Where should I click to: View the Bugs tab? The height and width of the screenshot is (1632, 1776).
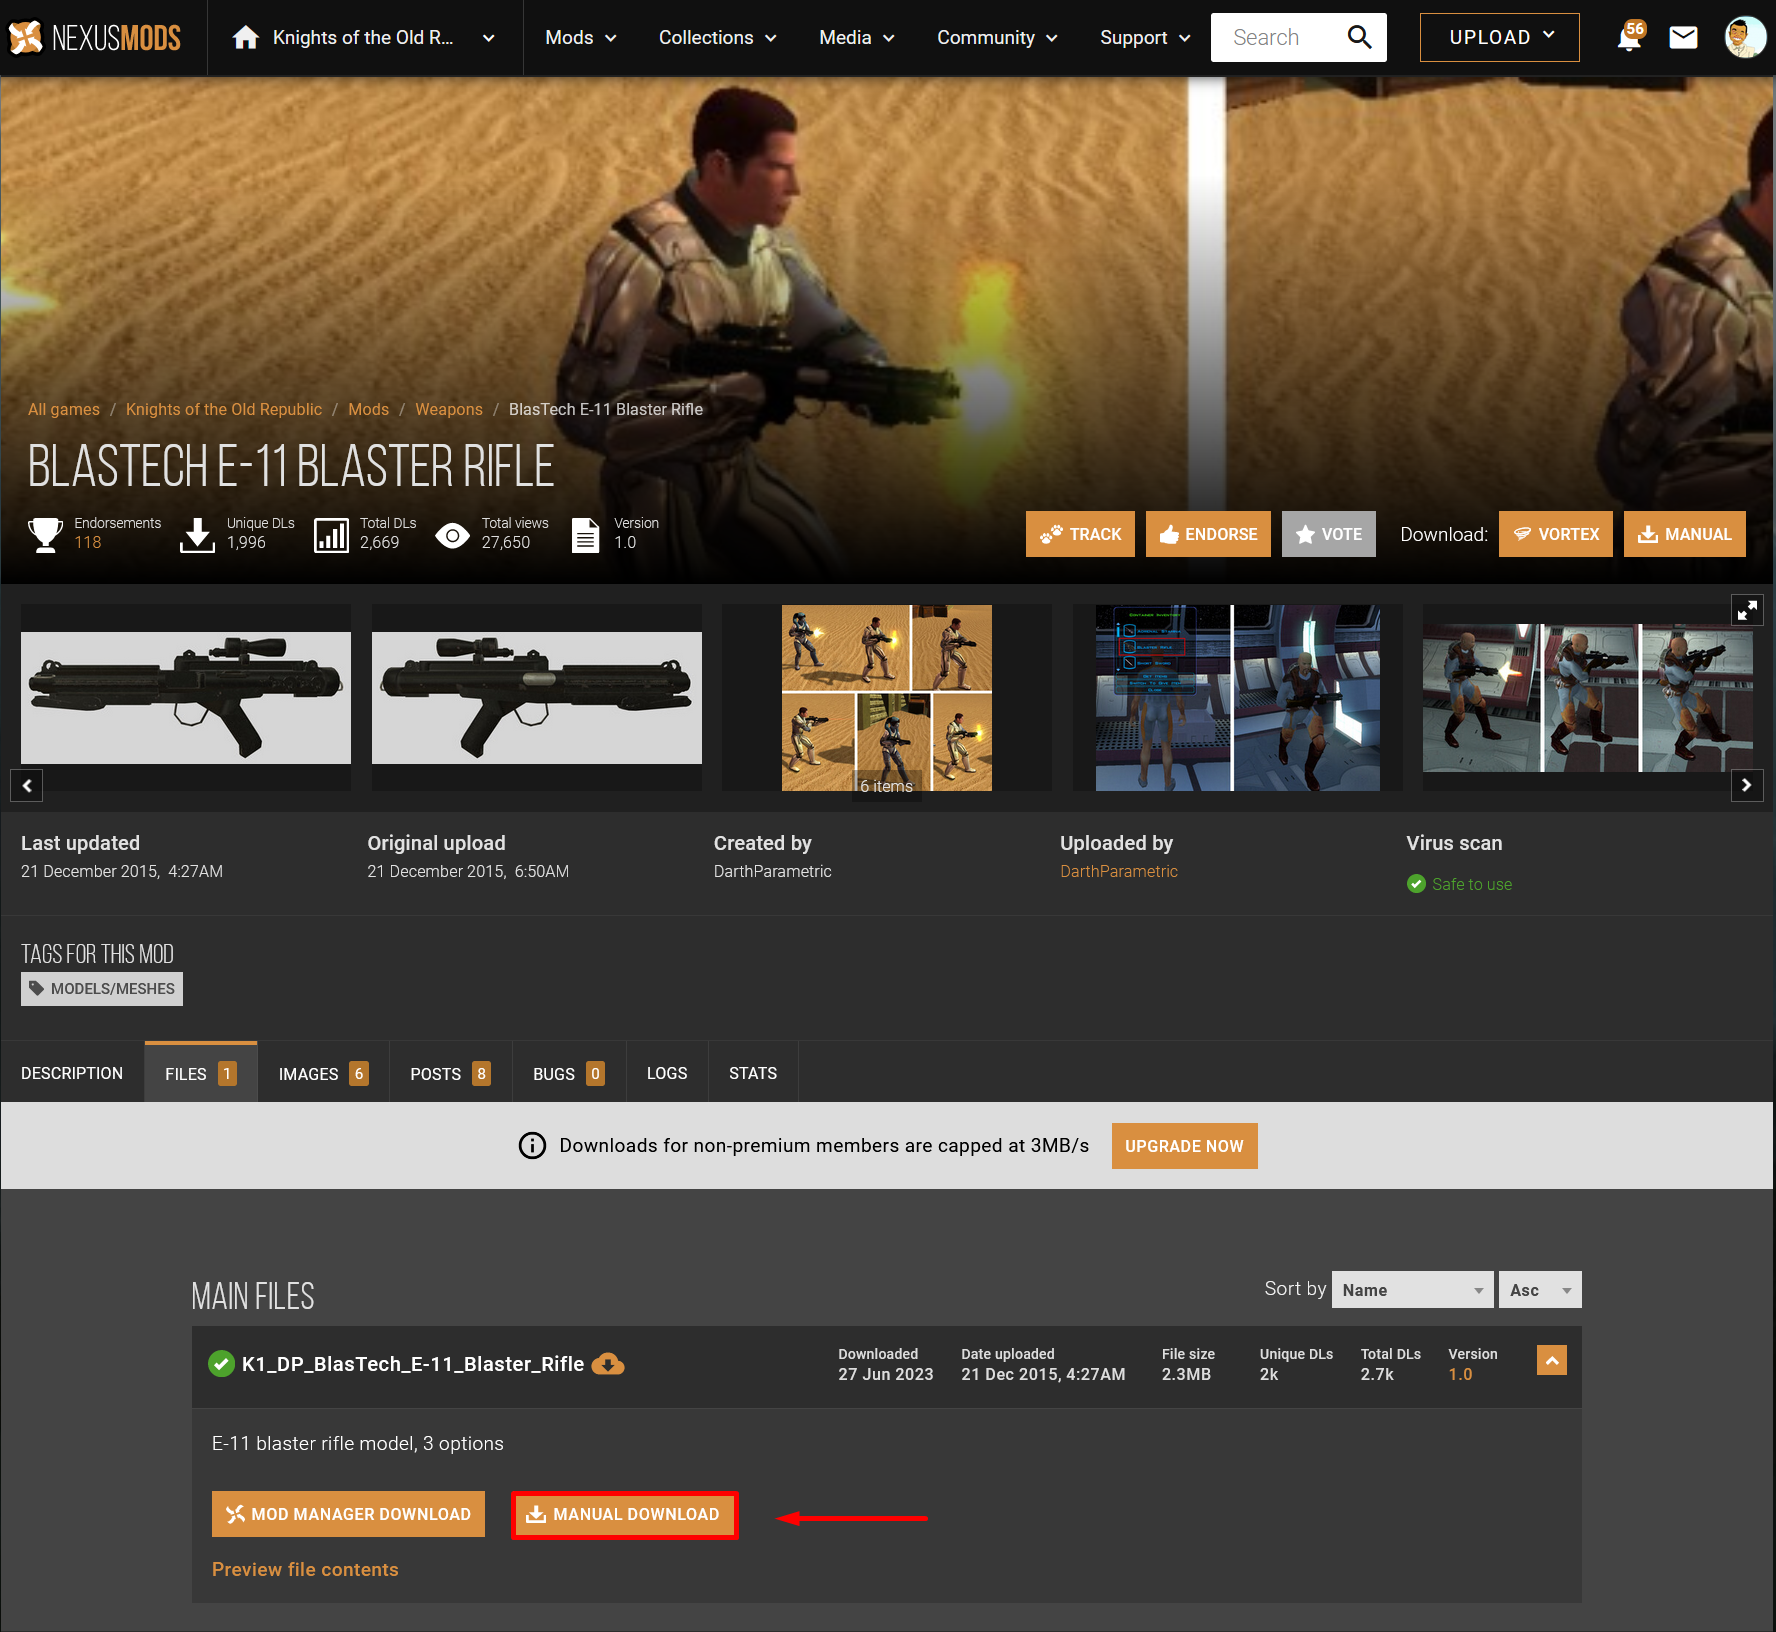569,1073
